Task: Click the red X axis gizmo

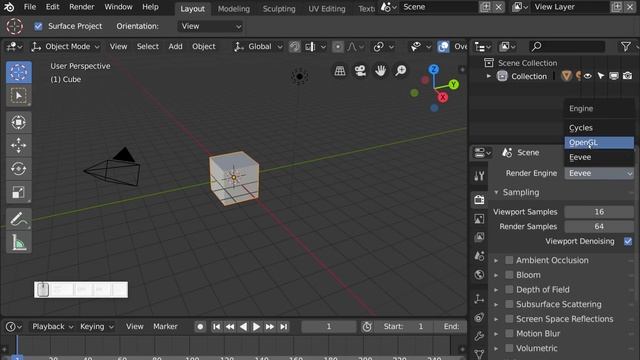Action: pos(442,98)
